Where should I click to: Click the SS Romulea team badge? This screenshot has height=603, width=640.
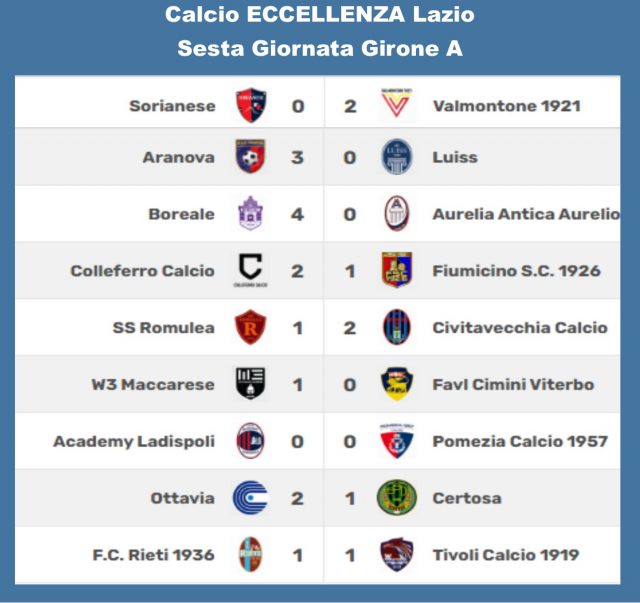click(250, 327)
